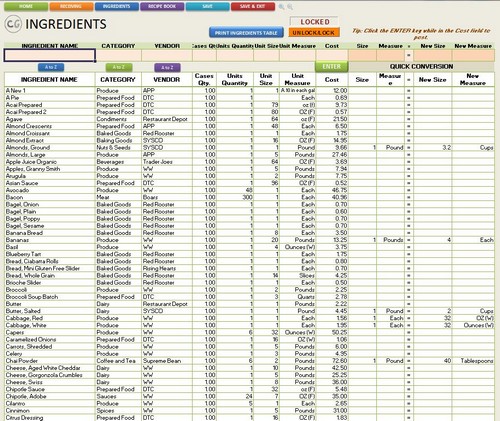This screenshot has width=500, height=421.
Task: Toggle the Unlock/Lock button
Action: point(314,33)
